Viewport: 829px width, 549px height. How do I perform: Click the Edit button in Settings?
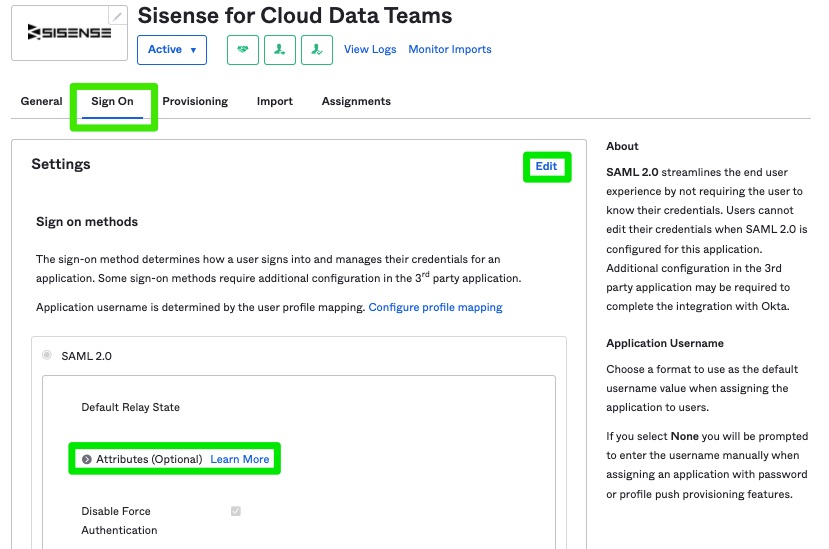click(x=546, y=166)
